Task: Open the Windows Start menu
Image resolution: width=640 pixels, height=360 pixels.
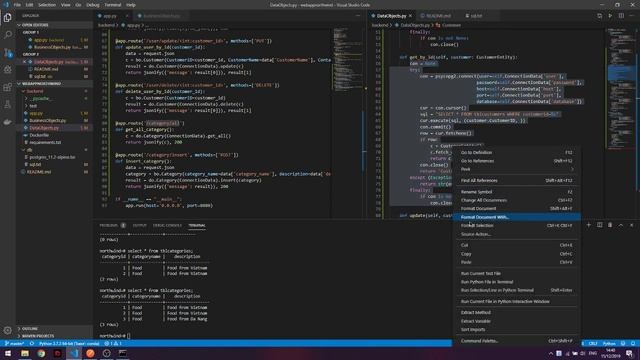Action: pyautogui.click(x=8, y=353)
